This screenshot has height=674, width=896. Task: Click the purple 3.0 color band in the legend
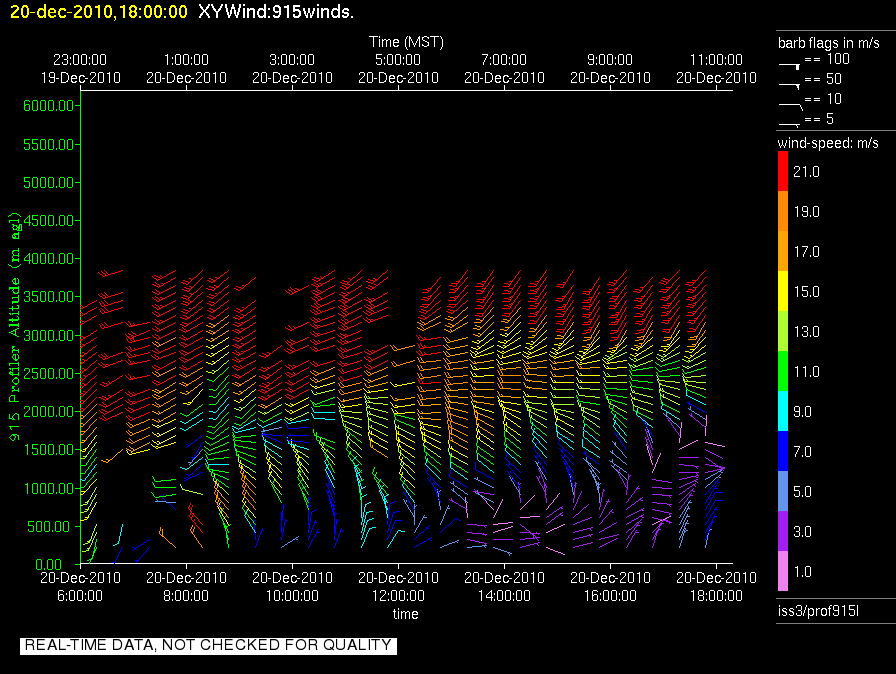(x=783, y=531)
